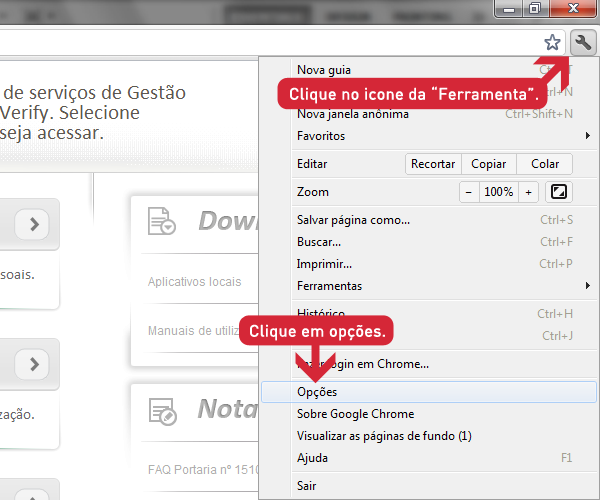Screen dimensions: 600x500
Task: Open Visualizar as páginas de fundo
Action: (x=383, y=436)
